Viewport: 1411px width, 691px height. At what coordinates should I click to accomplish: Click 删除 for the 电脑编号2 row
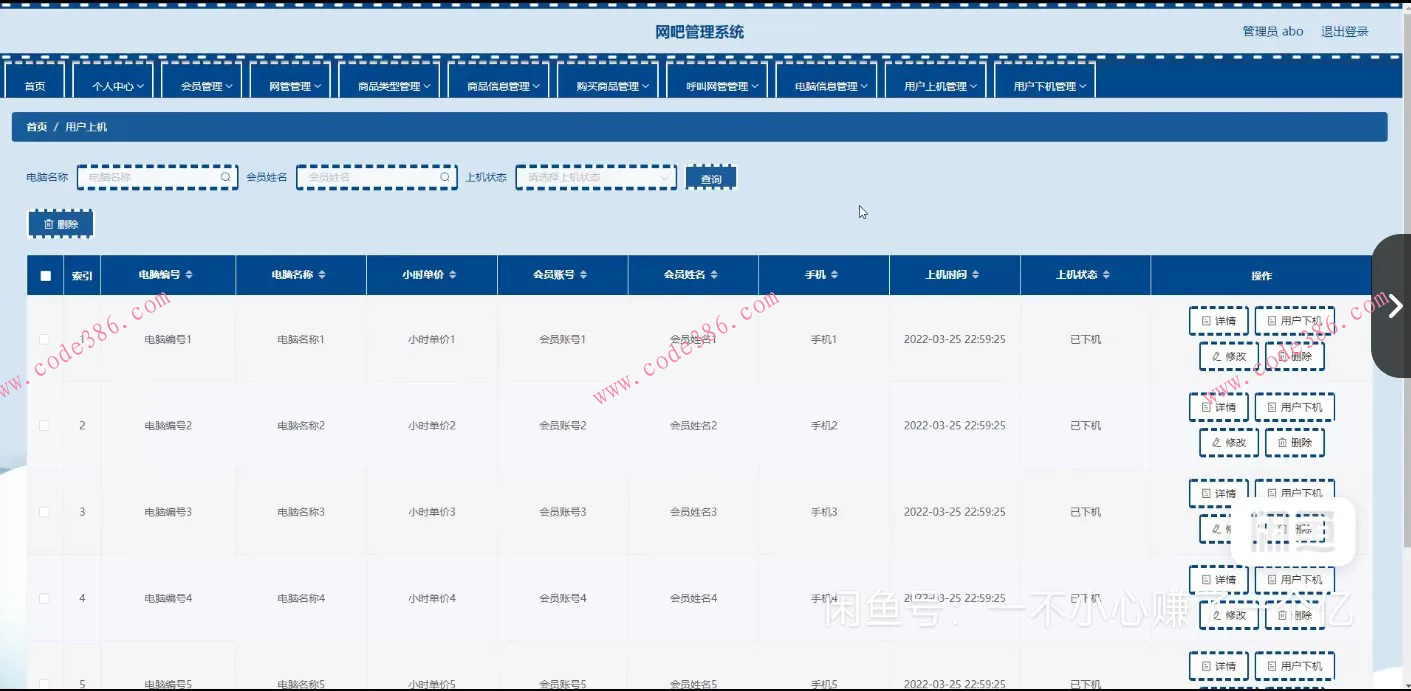tap(1294, 442)
